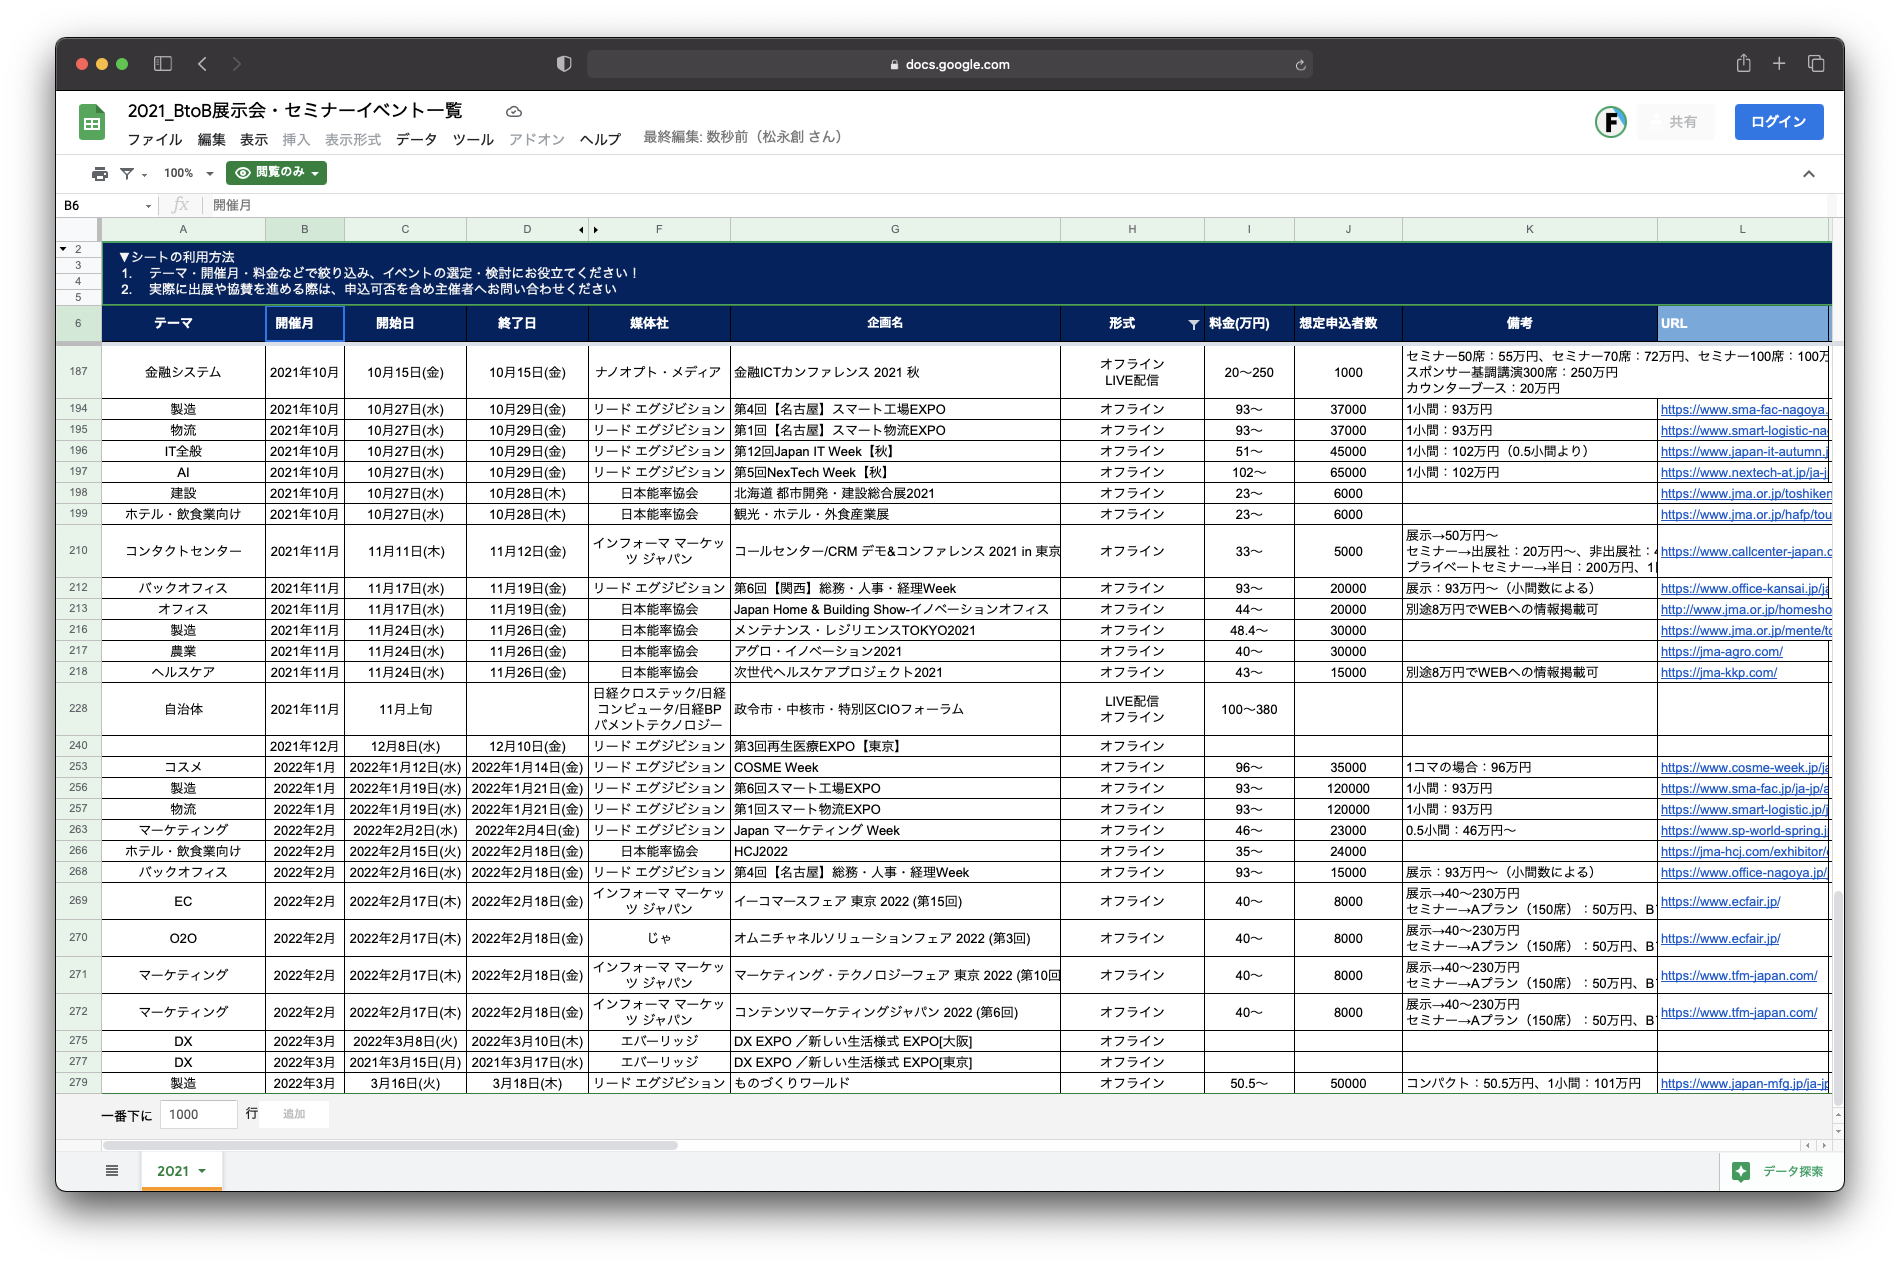Screen dimensions: 1900x1265
Task: Open the jma-kkp.com link
Action: [1719, 672]
